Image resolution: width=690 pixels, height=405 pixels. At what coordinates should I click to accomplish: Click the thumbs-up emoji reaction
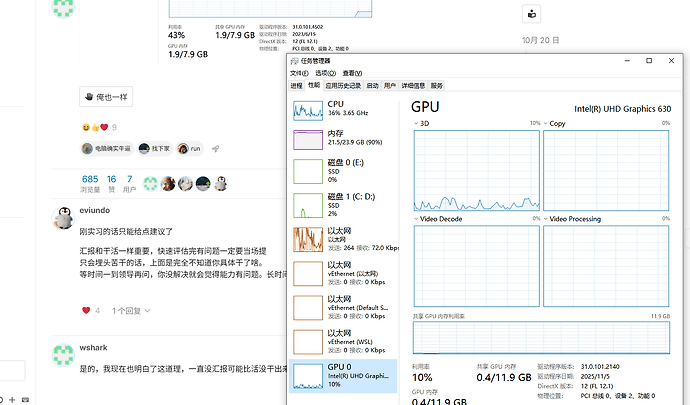pyautogui.click(x=95, y=127)
